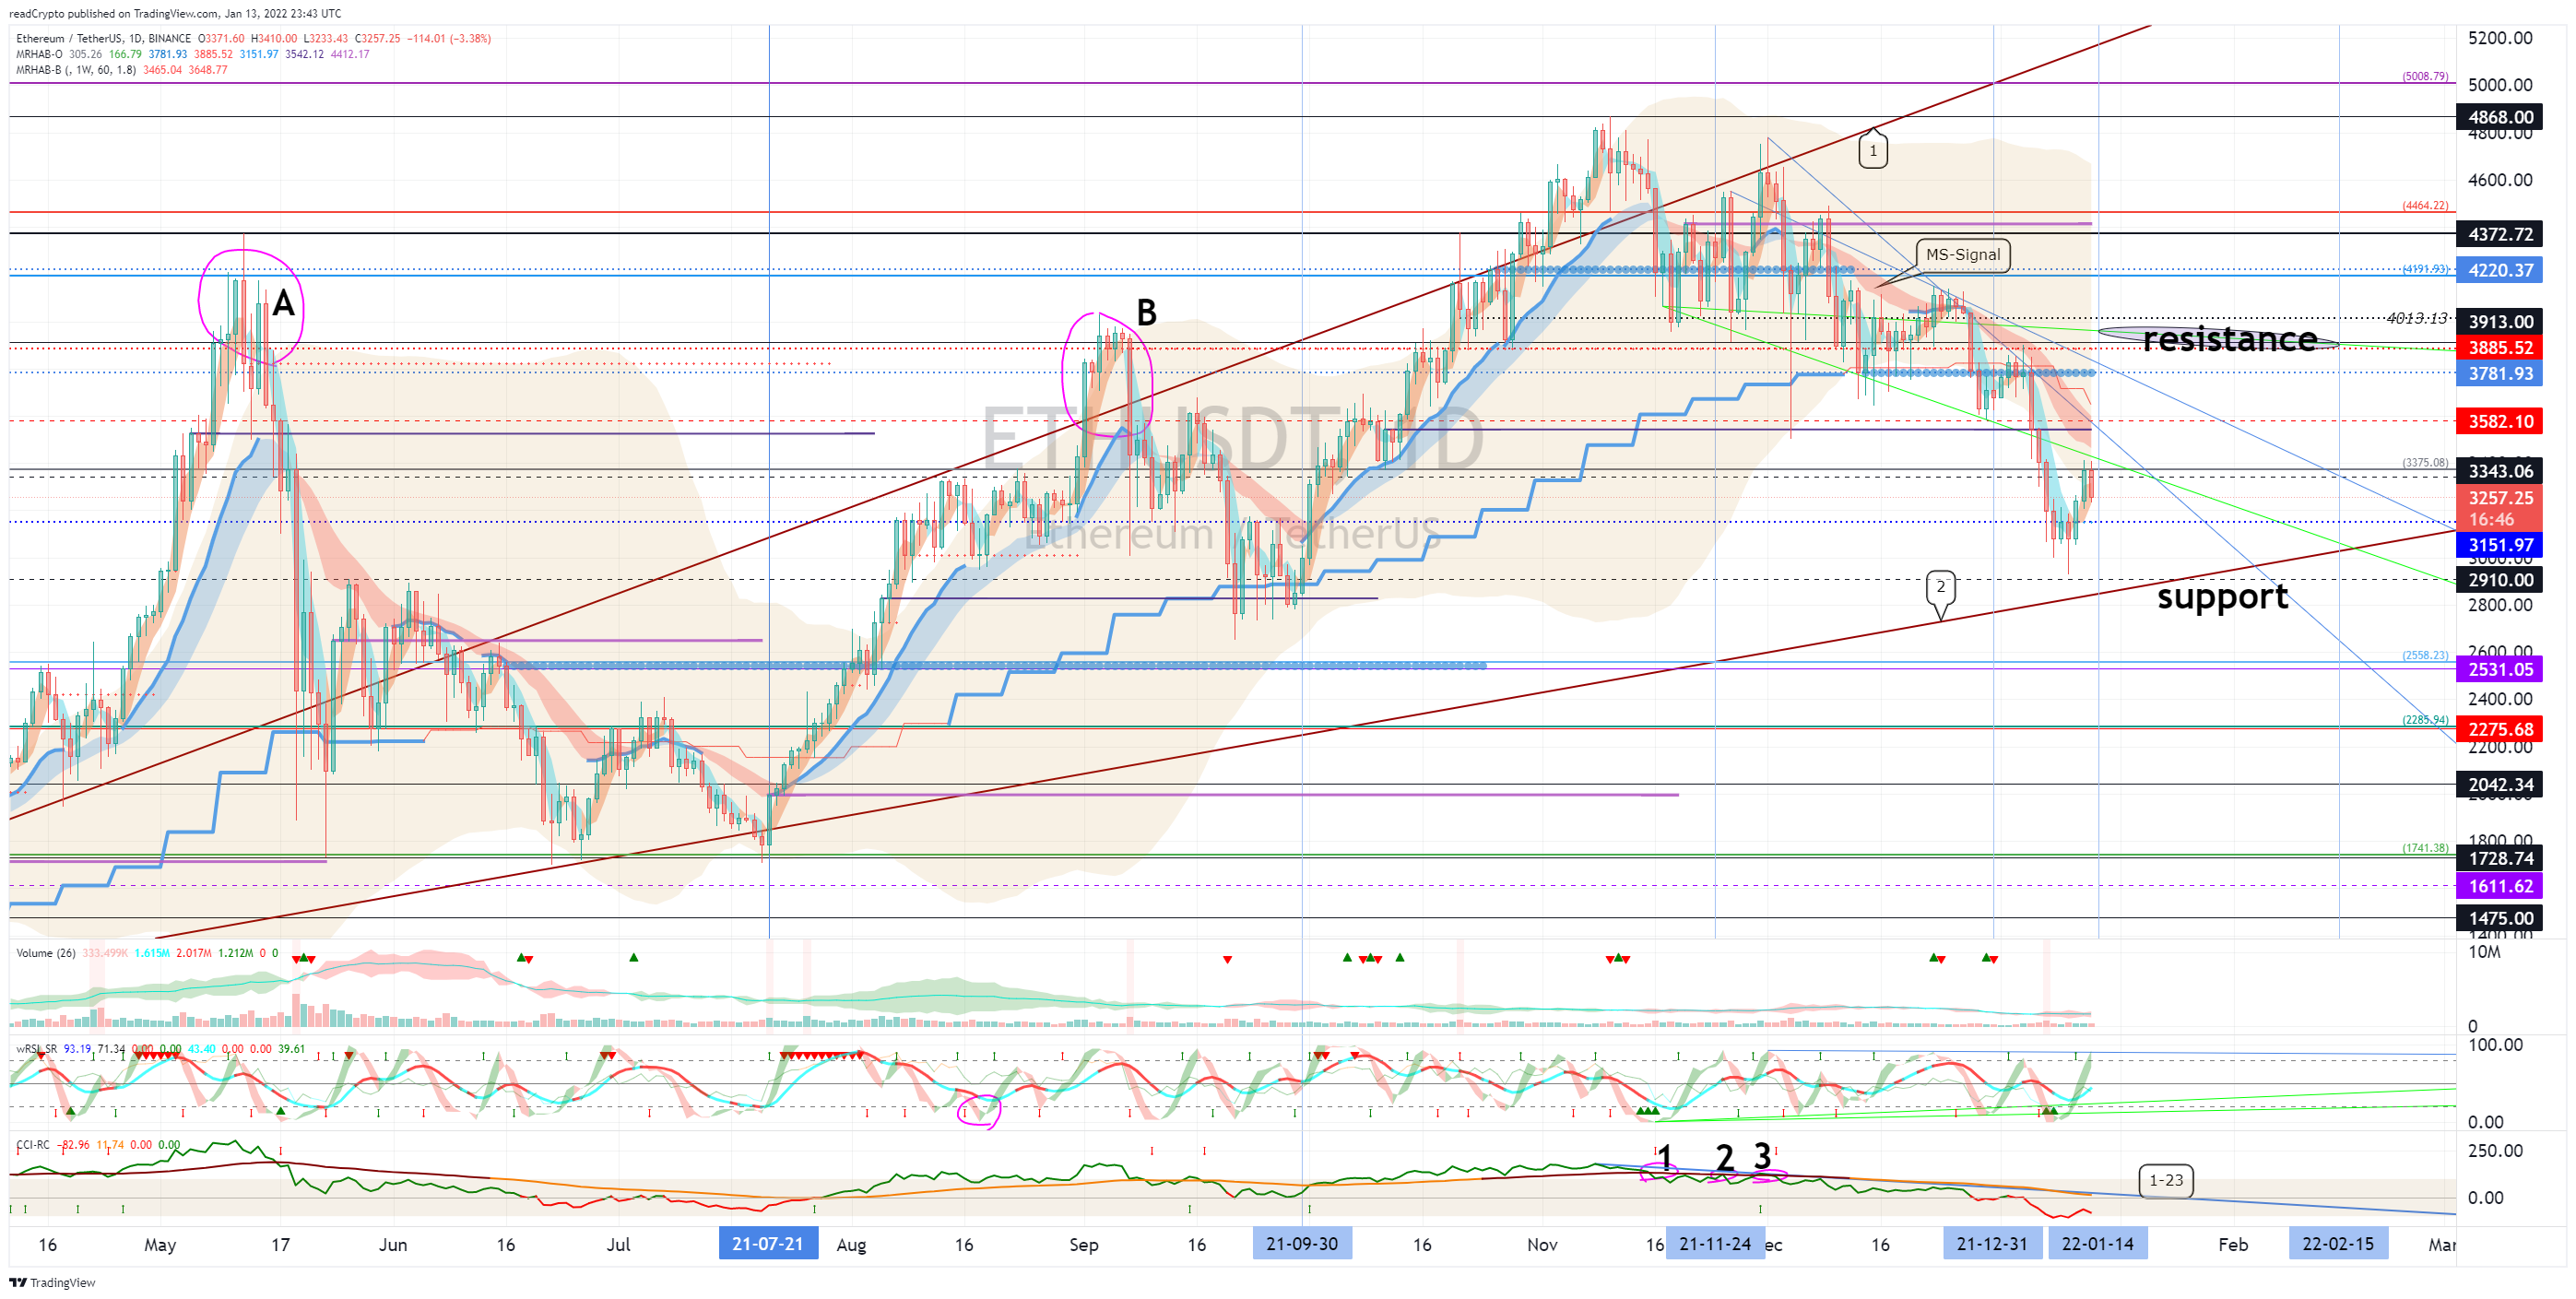The image size is (2576, 1299).
Task: Click the 'May' time axis label
Action: (x=160, y=1245)
